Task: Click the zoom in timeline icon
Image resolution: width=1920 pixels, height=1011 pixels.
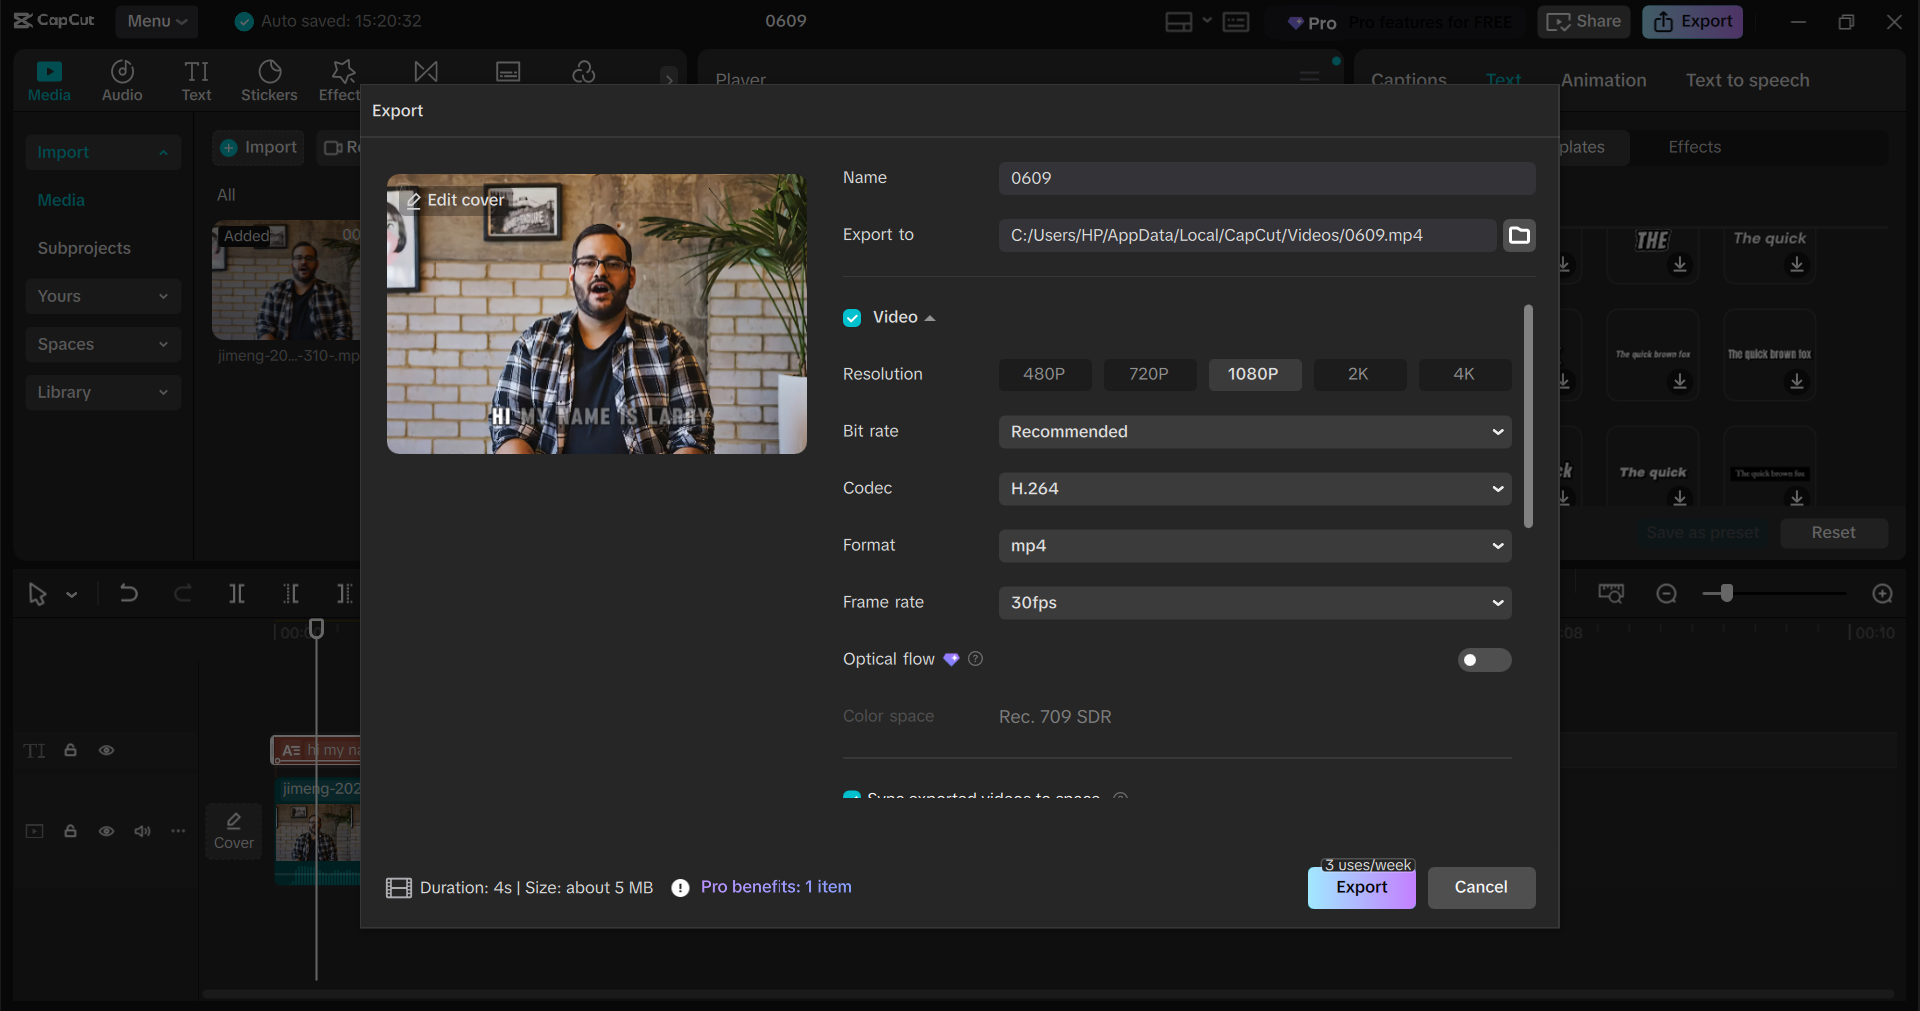Action: pos(1882,594)
